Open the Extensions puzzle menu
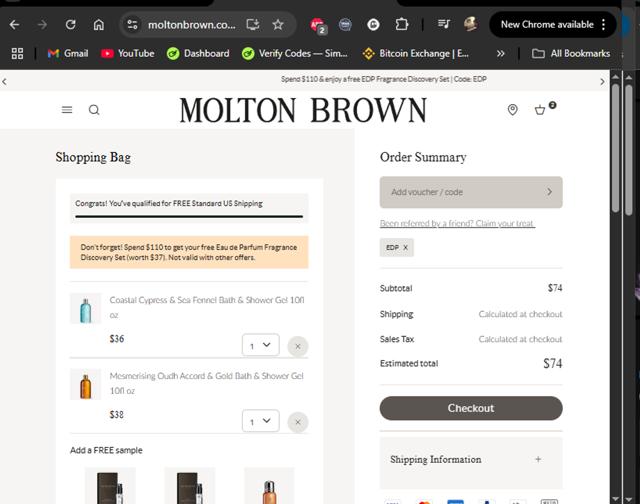This screenshot has height=504, width=640. [x=402, y=24]
